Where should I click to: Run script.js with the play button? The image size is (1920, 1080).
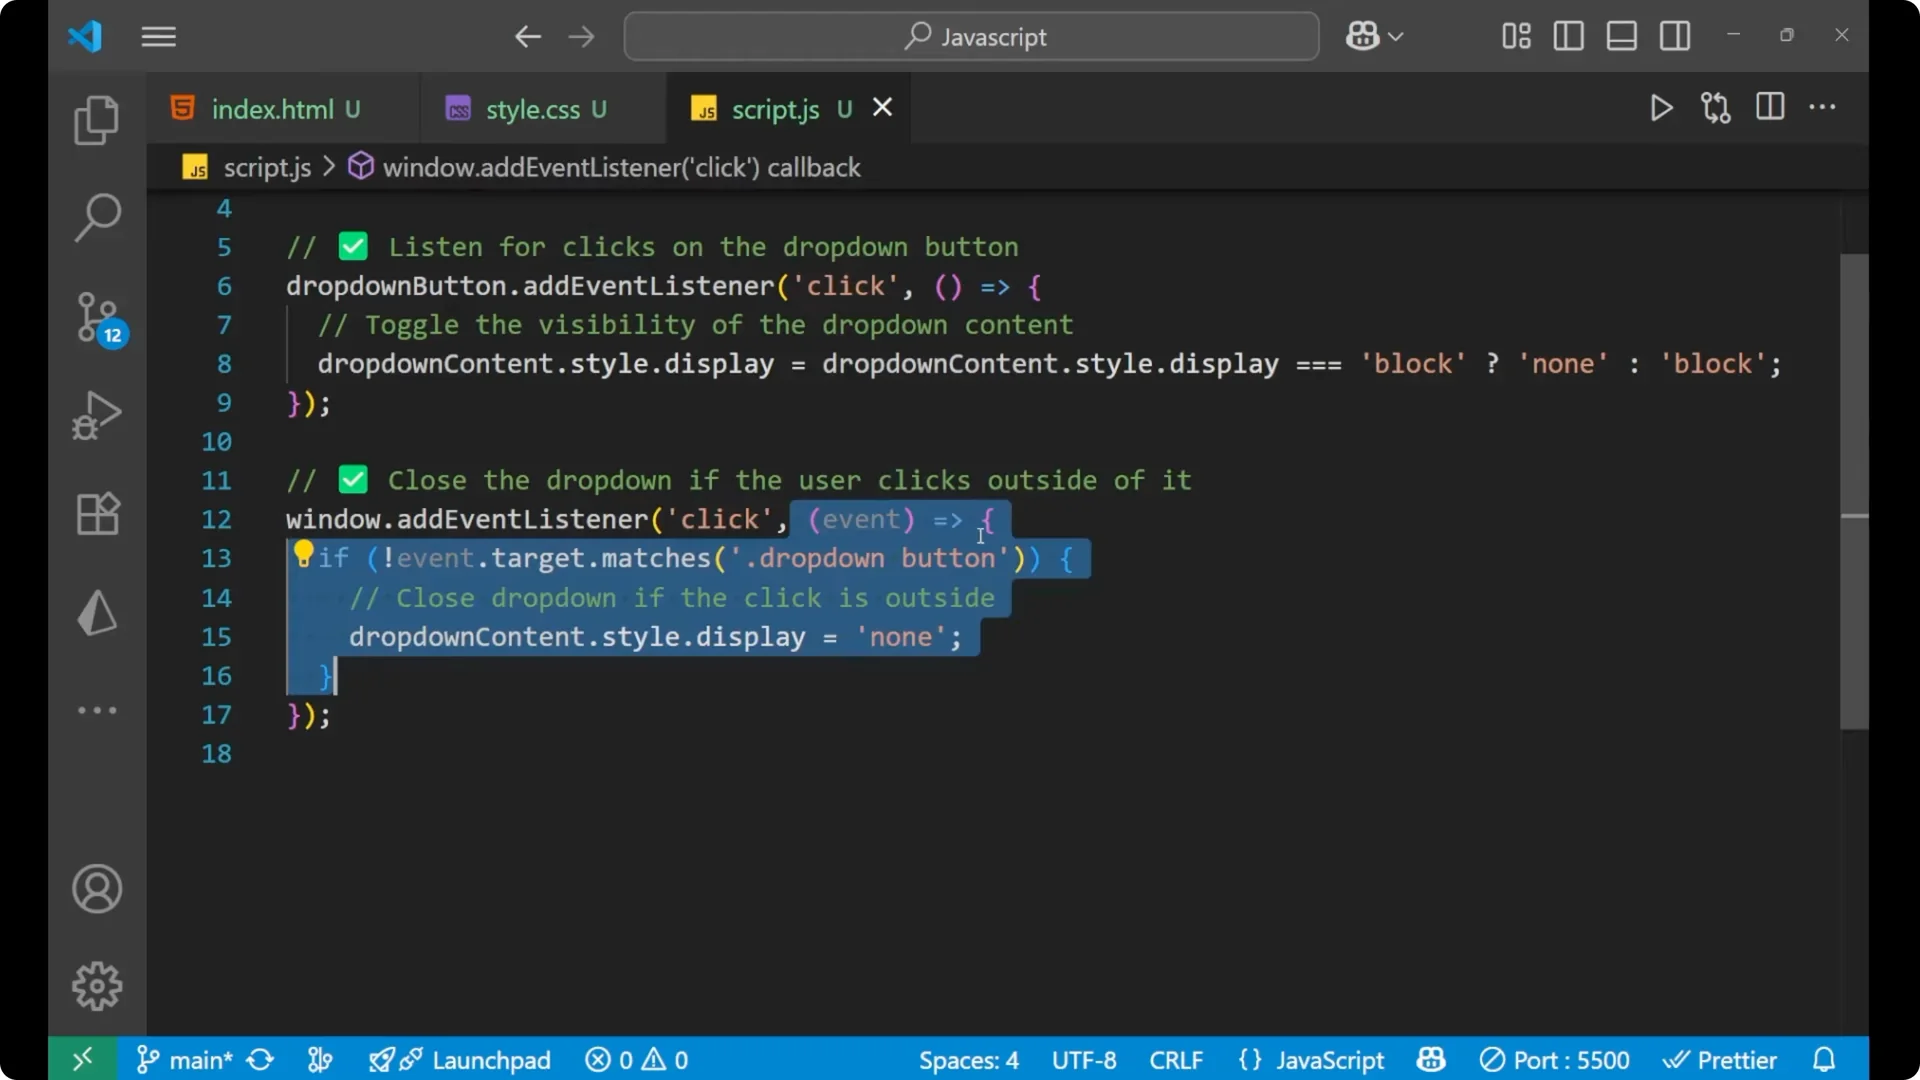tap(1661, 108)
